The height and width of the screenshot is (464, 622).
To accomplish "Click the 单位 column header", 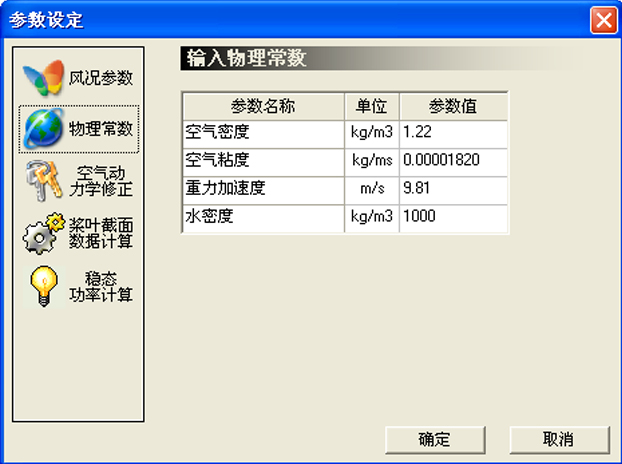I will 372,106.
